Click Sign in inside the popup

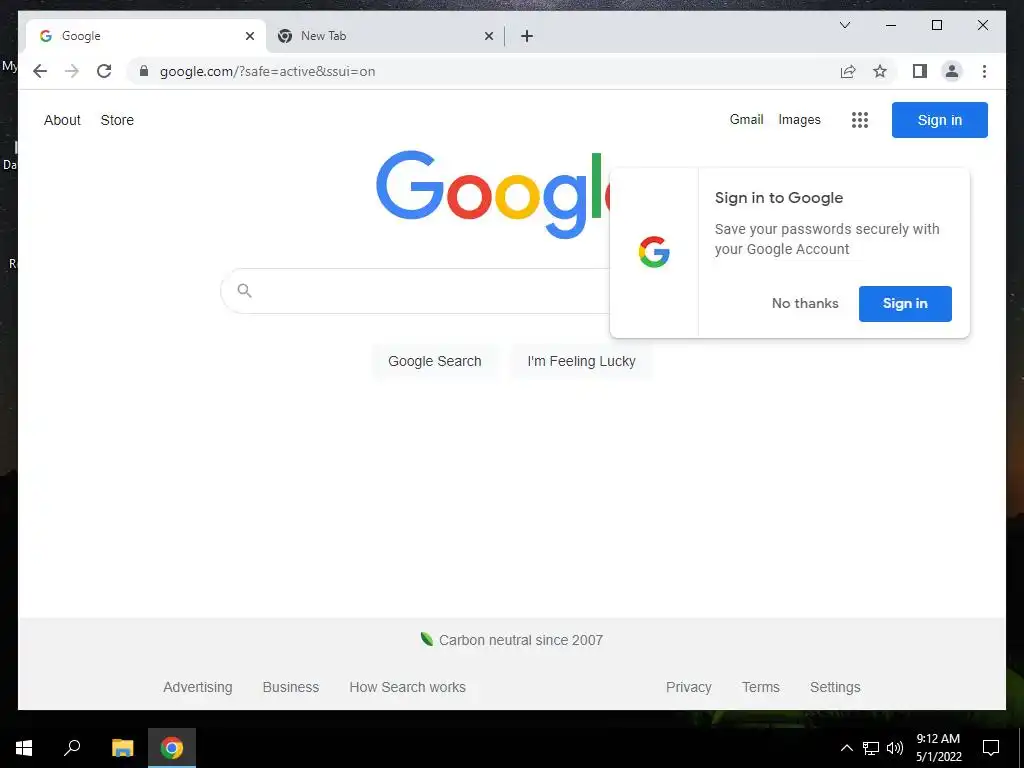click(x=905, y=303)
